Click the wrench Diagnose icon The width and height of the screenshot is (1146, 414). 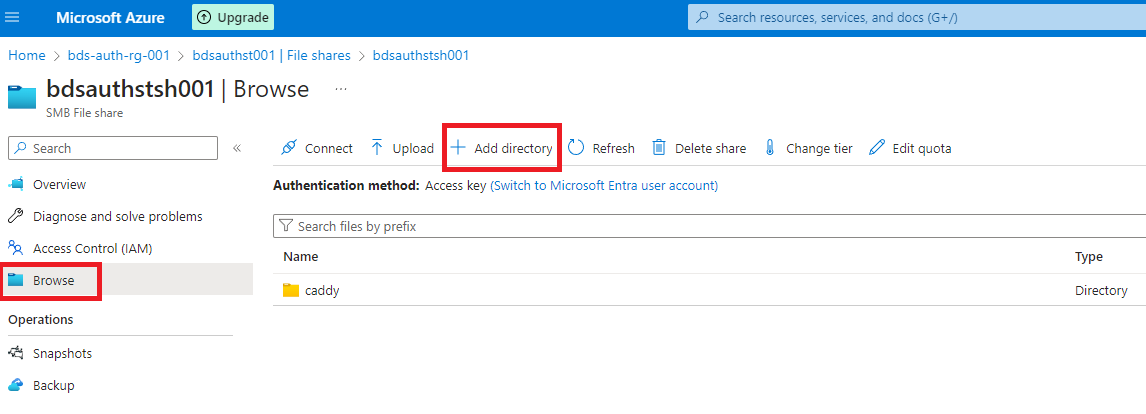click(16, 217)
